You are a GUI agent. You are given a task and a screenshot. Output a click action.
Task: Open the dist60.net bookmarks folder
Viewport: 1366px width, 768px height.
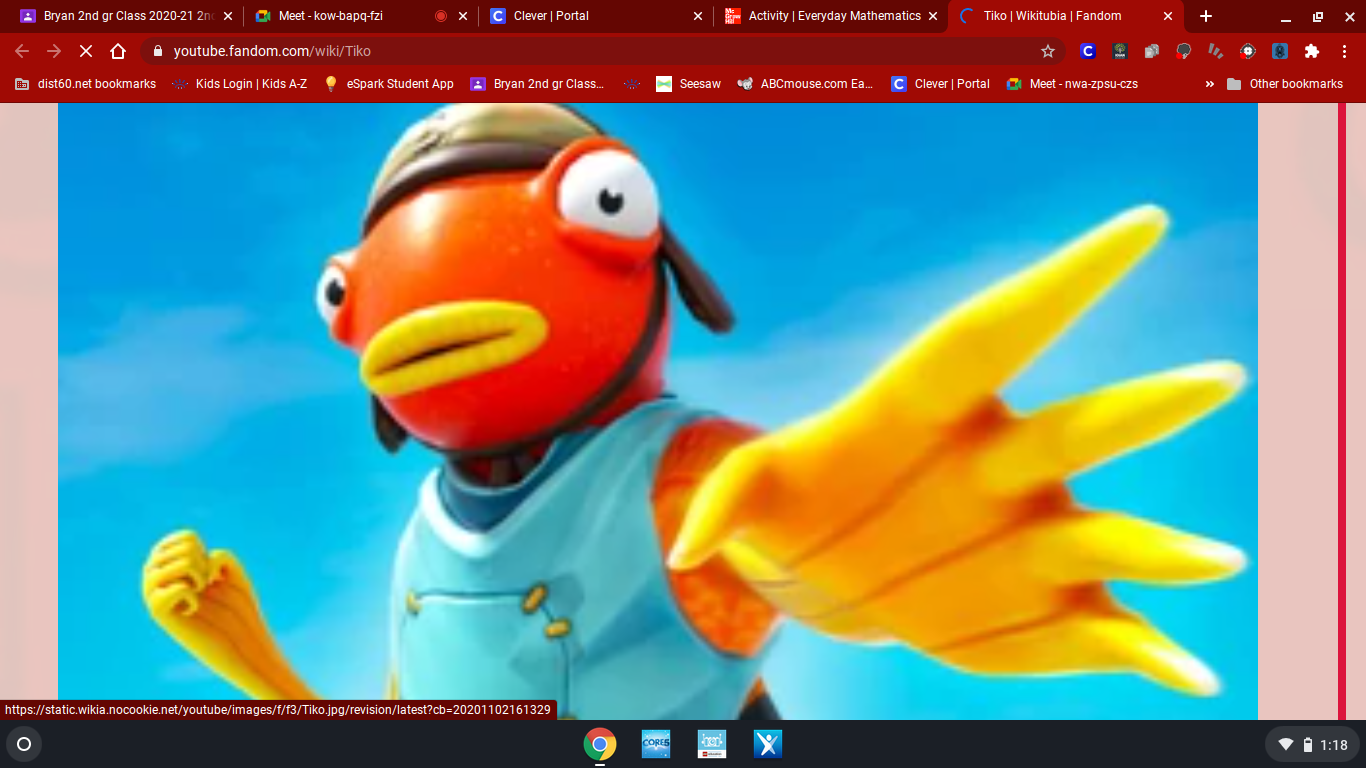86,84
